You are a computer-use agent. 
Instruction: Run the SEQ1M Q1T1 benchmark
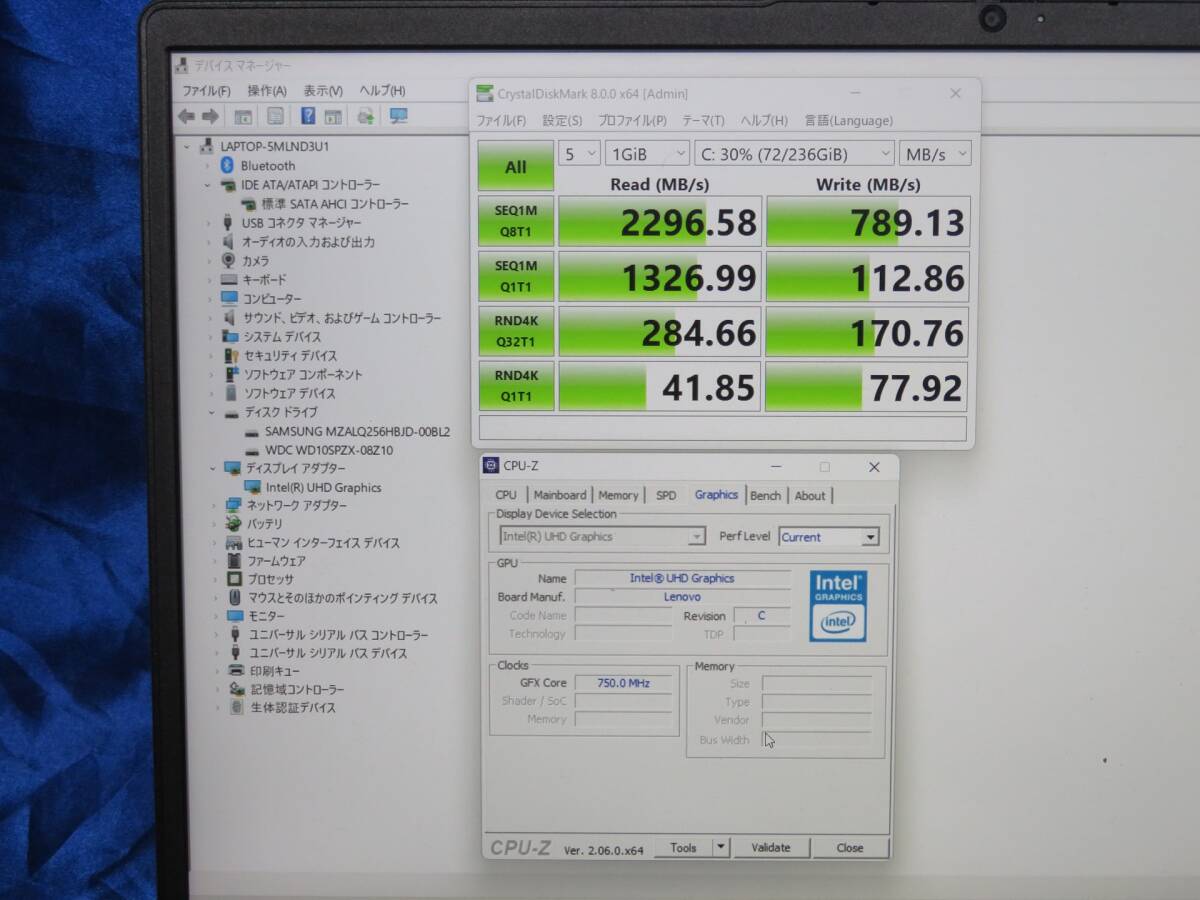(x=515, y=276)
